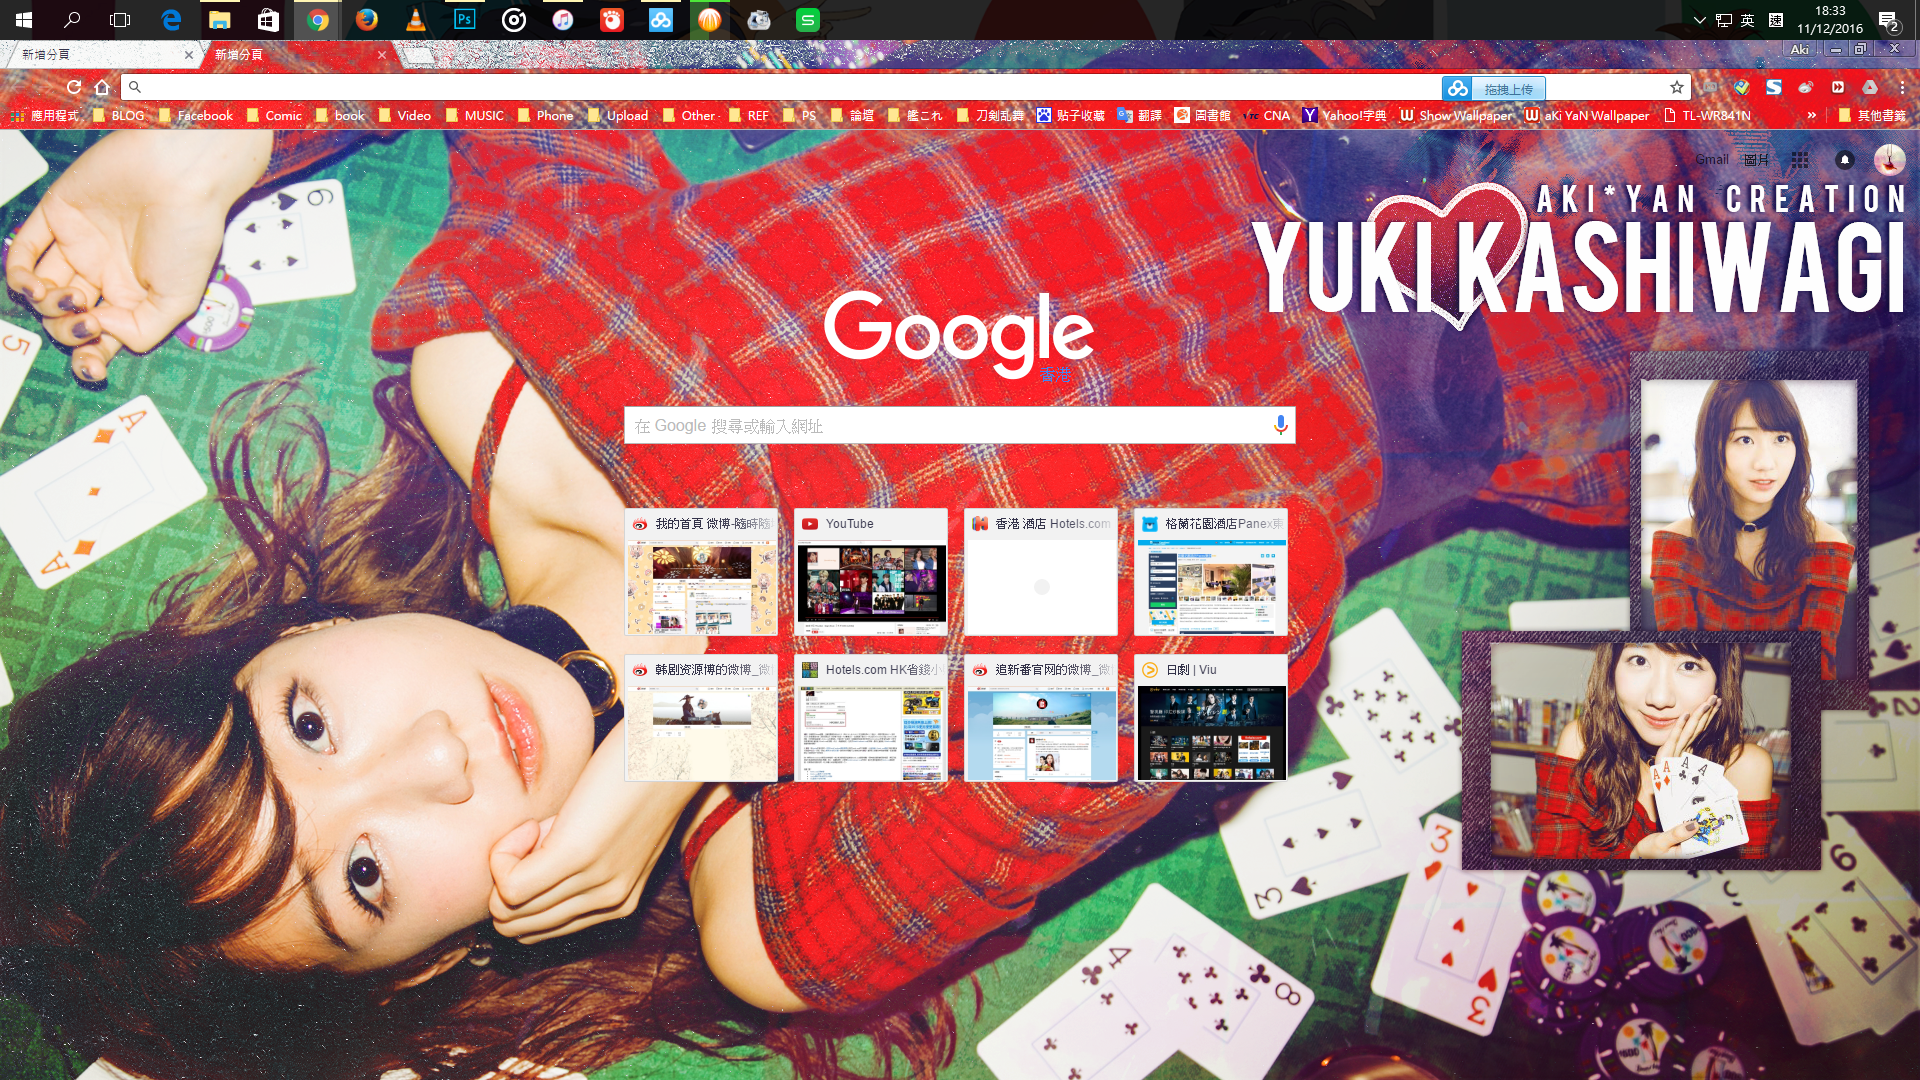Open the Windows Start menu

pyautogui.click(x=22, y=20)
